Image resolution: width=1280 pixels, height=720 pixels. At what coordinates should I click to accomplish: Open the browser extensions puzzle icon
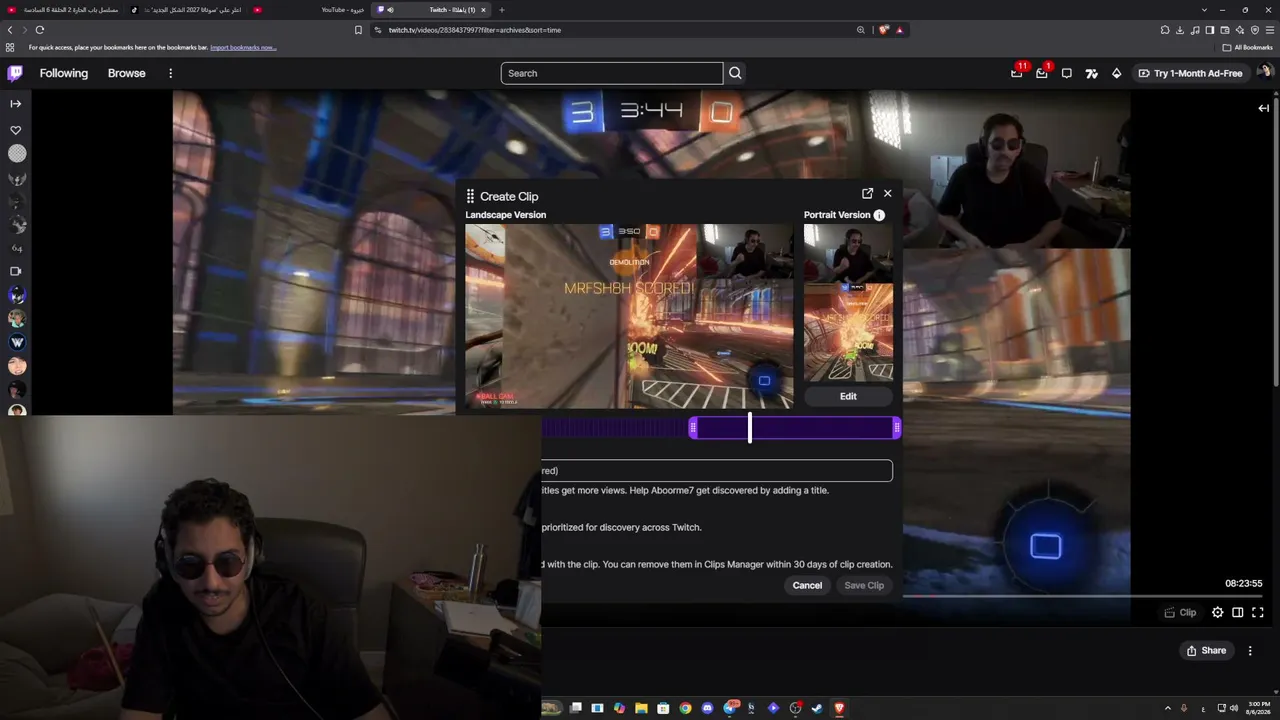point(1165,30)
